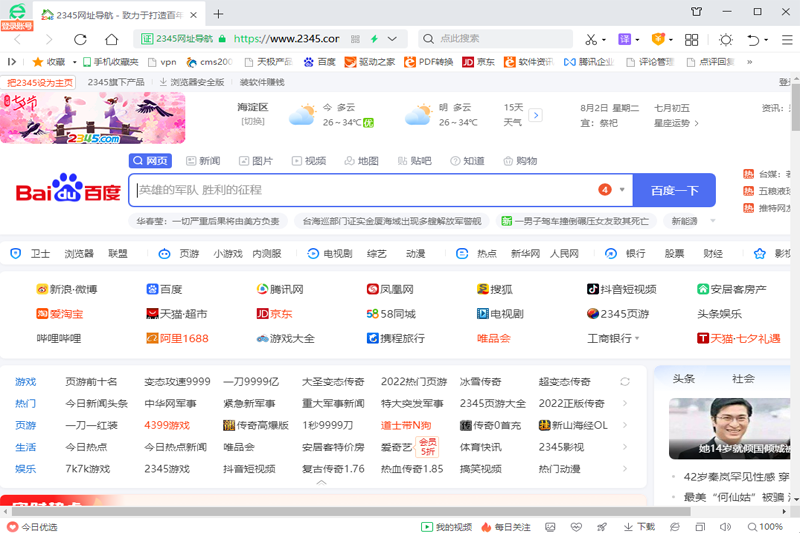The width and height of the screenshot is (800, 533).
Task: Click the vertical page scrollbar thumb
Action: (795, 105)
